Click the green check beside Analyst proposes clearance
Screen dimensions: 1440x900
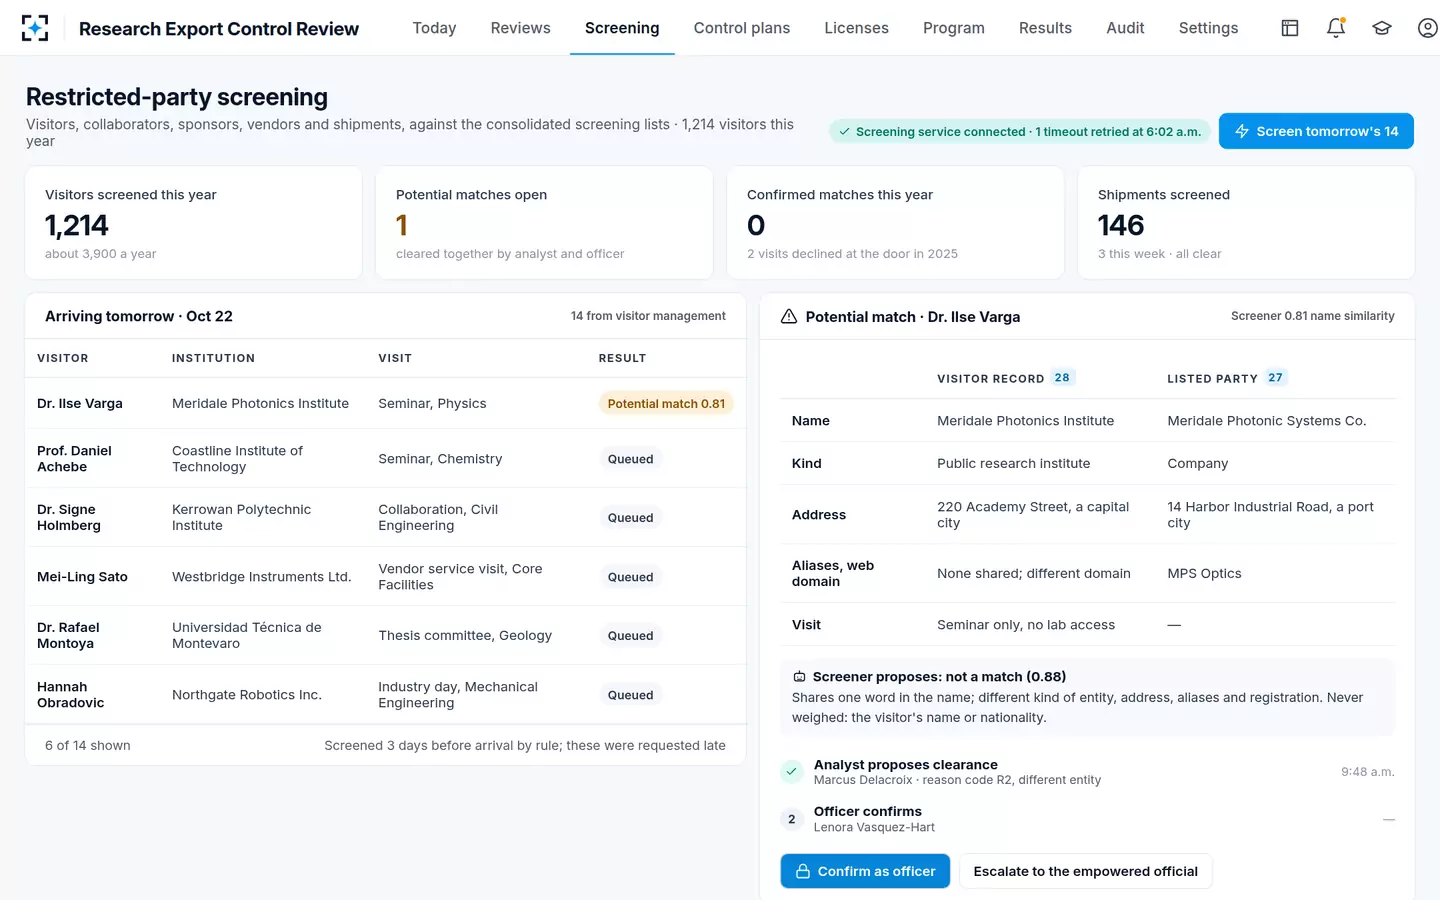(792, 771)
